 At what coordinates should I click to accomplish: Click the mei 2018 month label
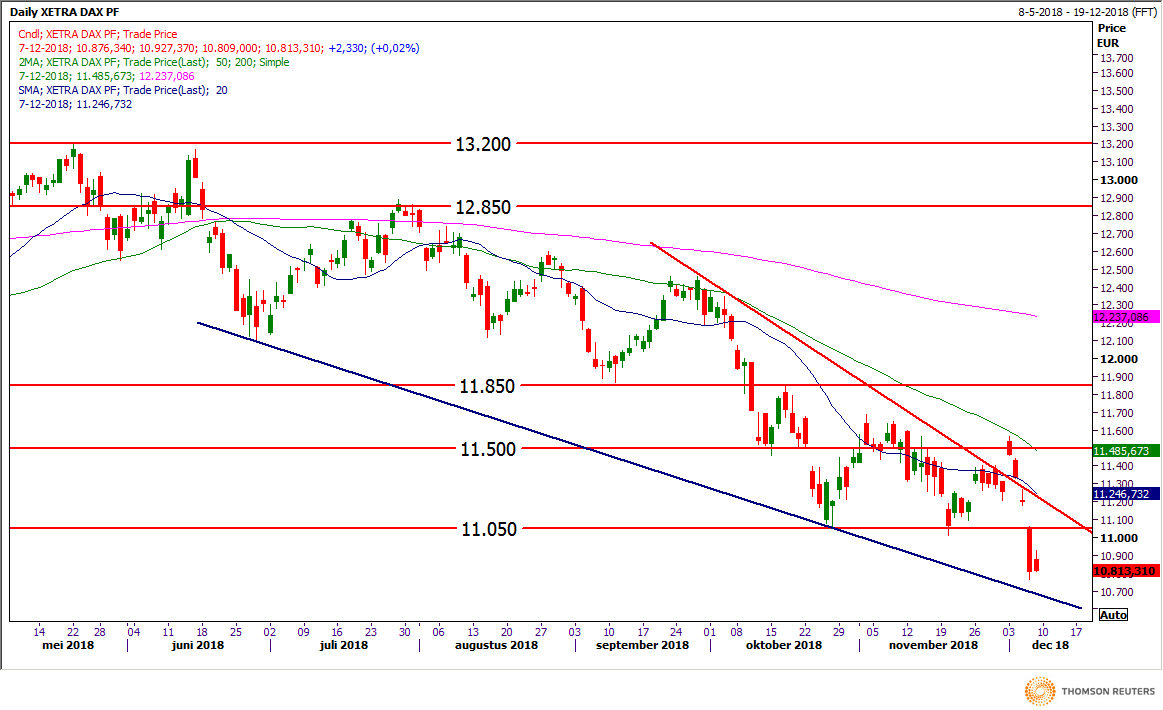click(68, 645)
